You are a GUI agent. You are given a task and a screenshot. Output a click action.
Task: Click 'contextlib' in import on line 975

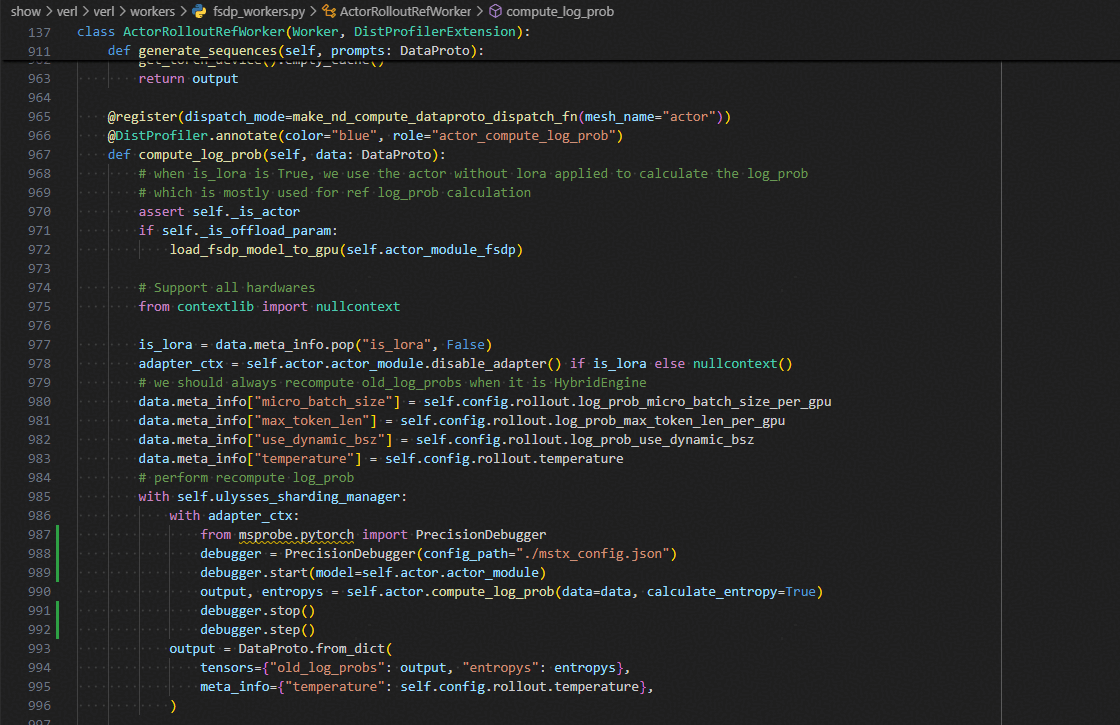coord(216,306)
